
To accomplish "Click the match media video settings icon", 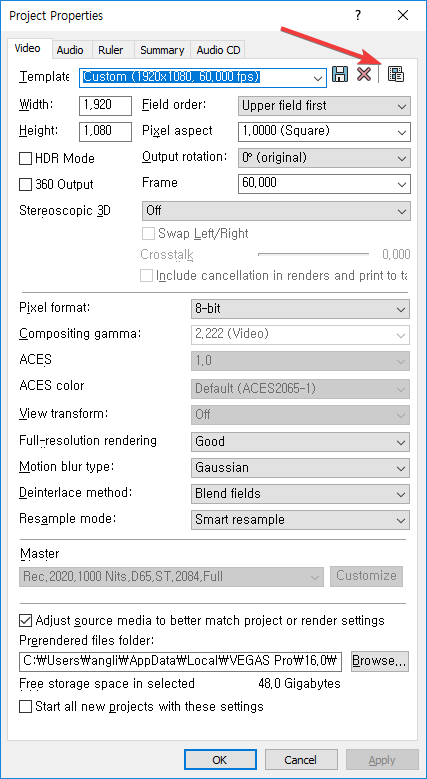I will click(396, 74).
